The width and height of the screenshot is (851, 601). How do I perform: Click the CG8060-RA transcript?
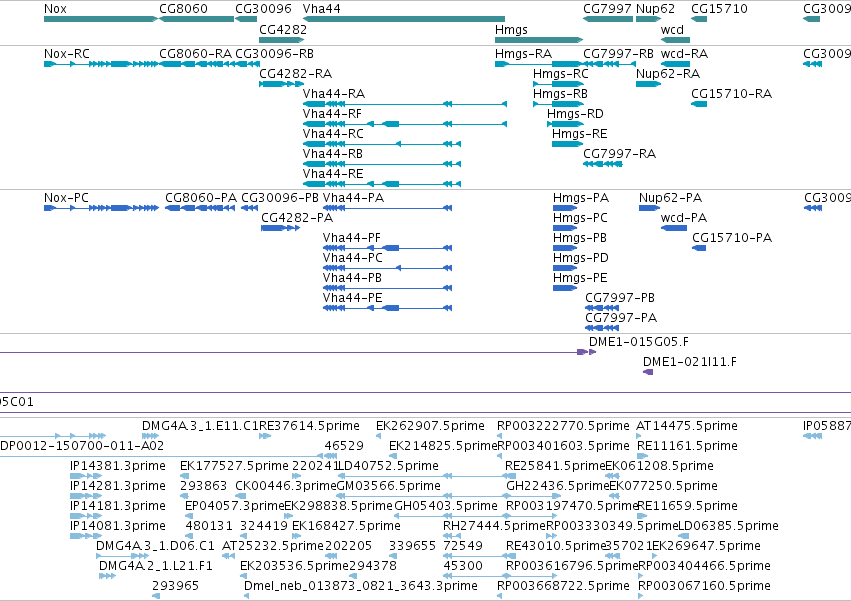[197, 64]
